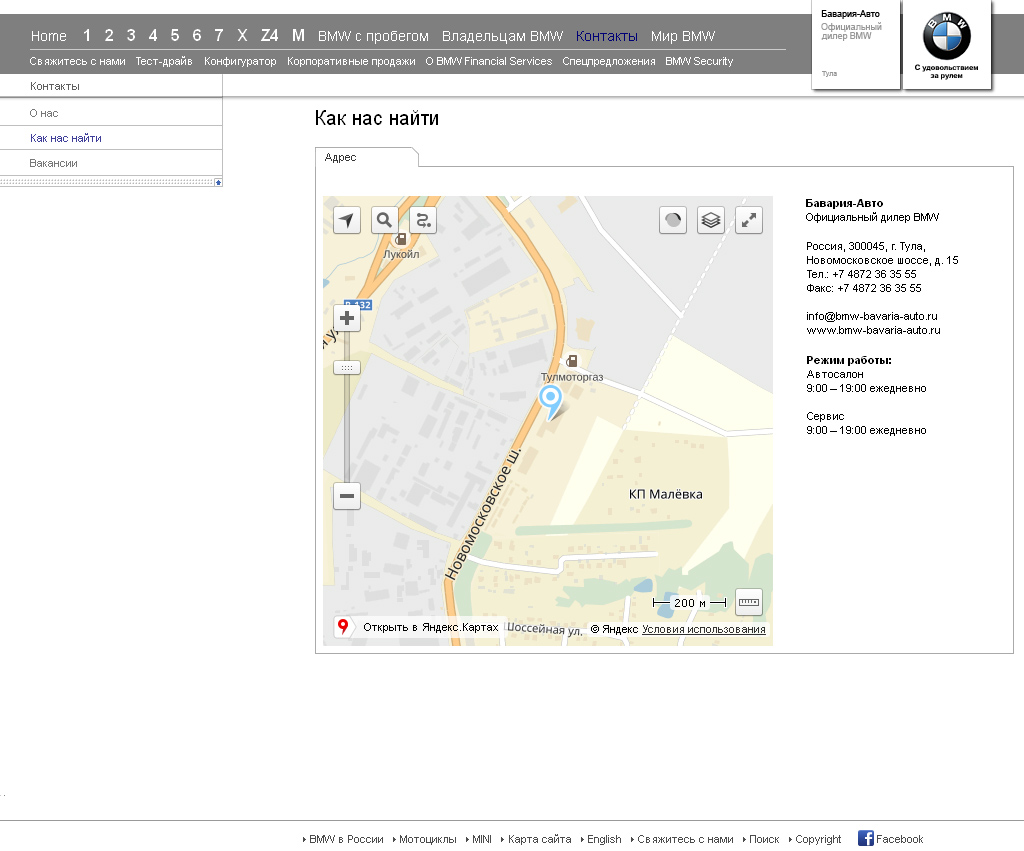The height and width of the screenshot is (851, 1024).
Task: Open MINI footer link
Action: (x=481, y=839)
